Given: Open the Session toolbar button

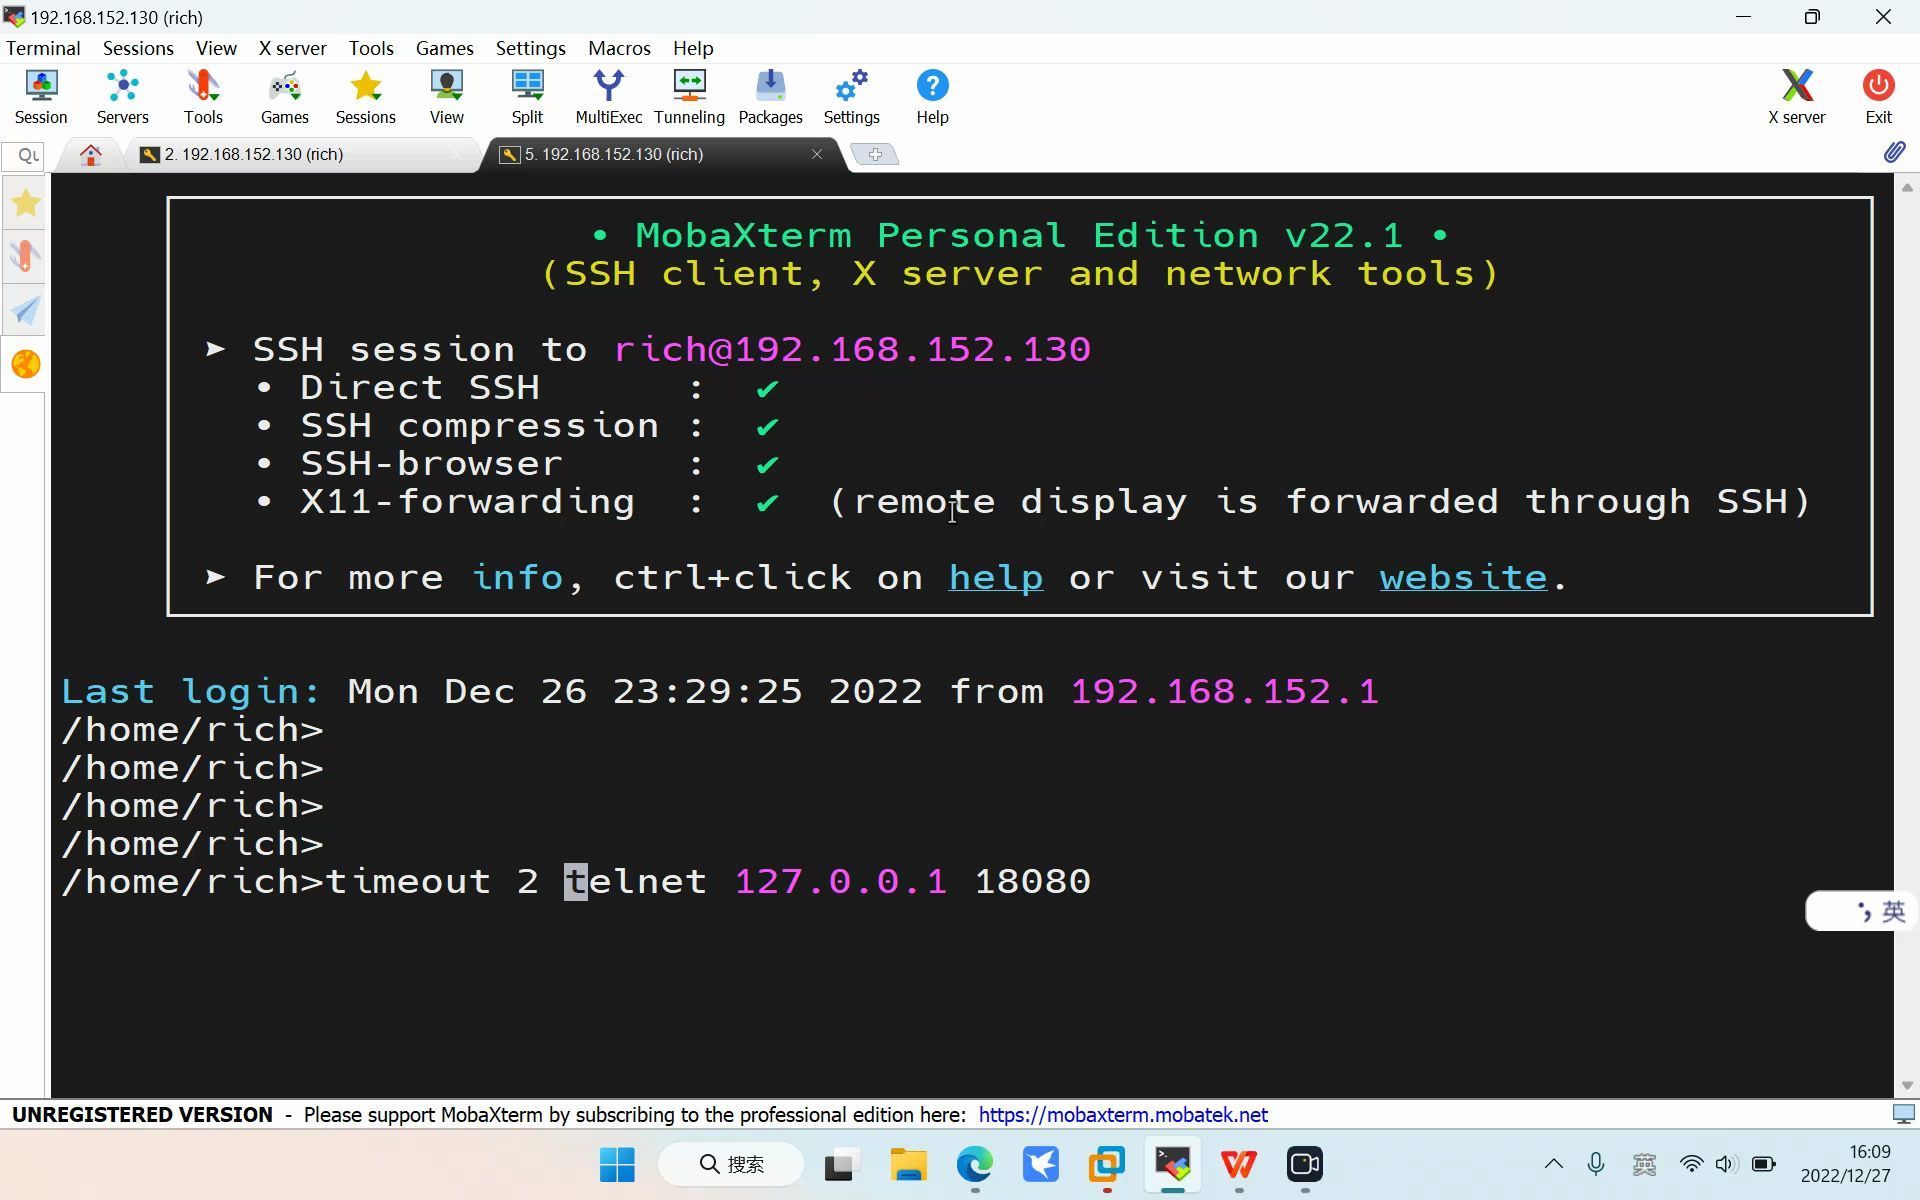Looking at the screenshot, I should pyautogui.click(x=41, y=97).
